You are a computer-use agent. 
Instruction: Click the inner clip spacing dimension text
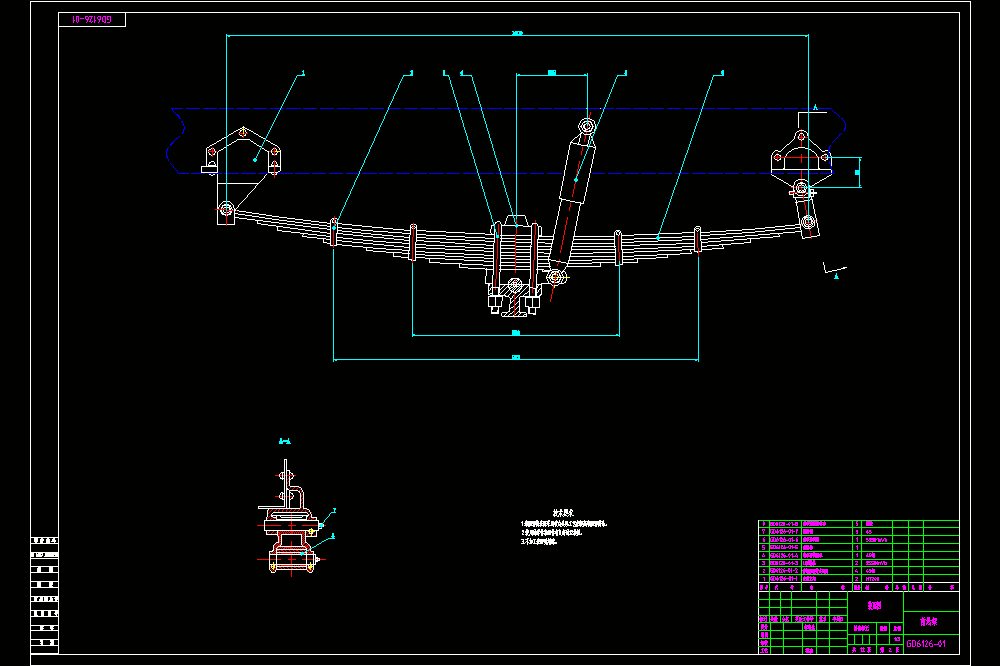(516, 332)
